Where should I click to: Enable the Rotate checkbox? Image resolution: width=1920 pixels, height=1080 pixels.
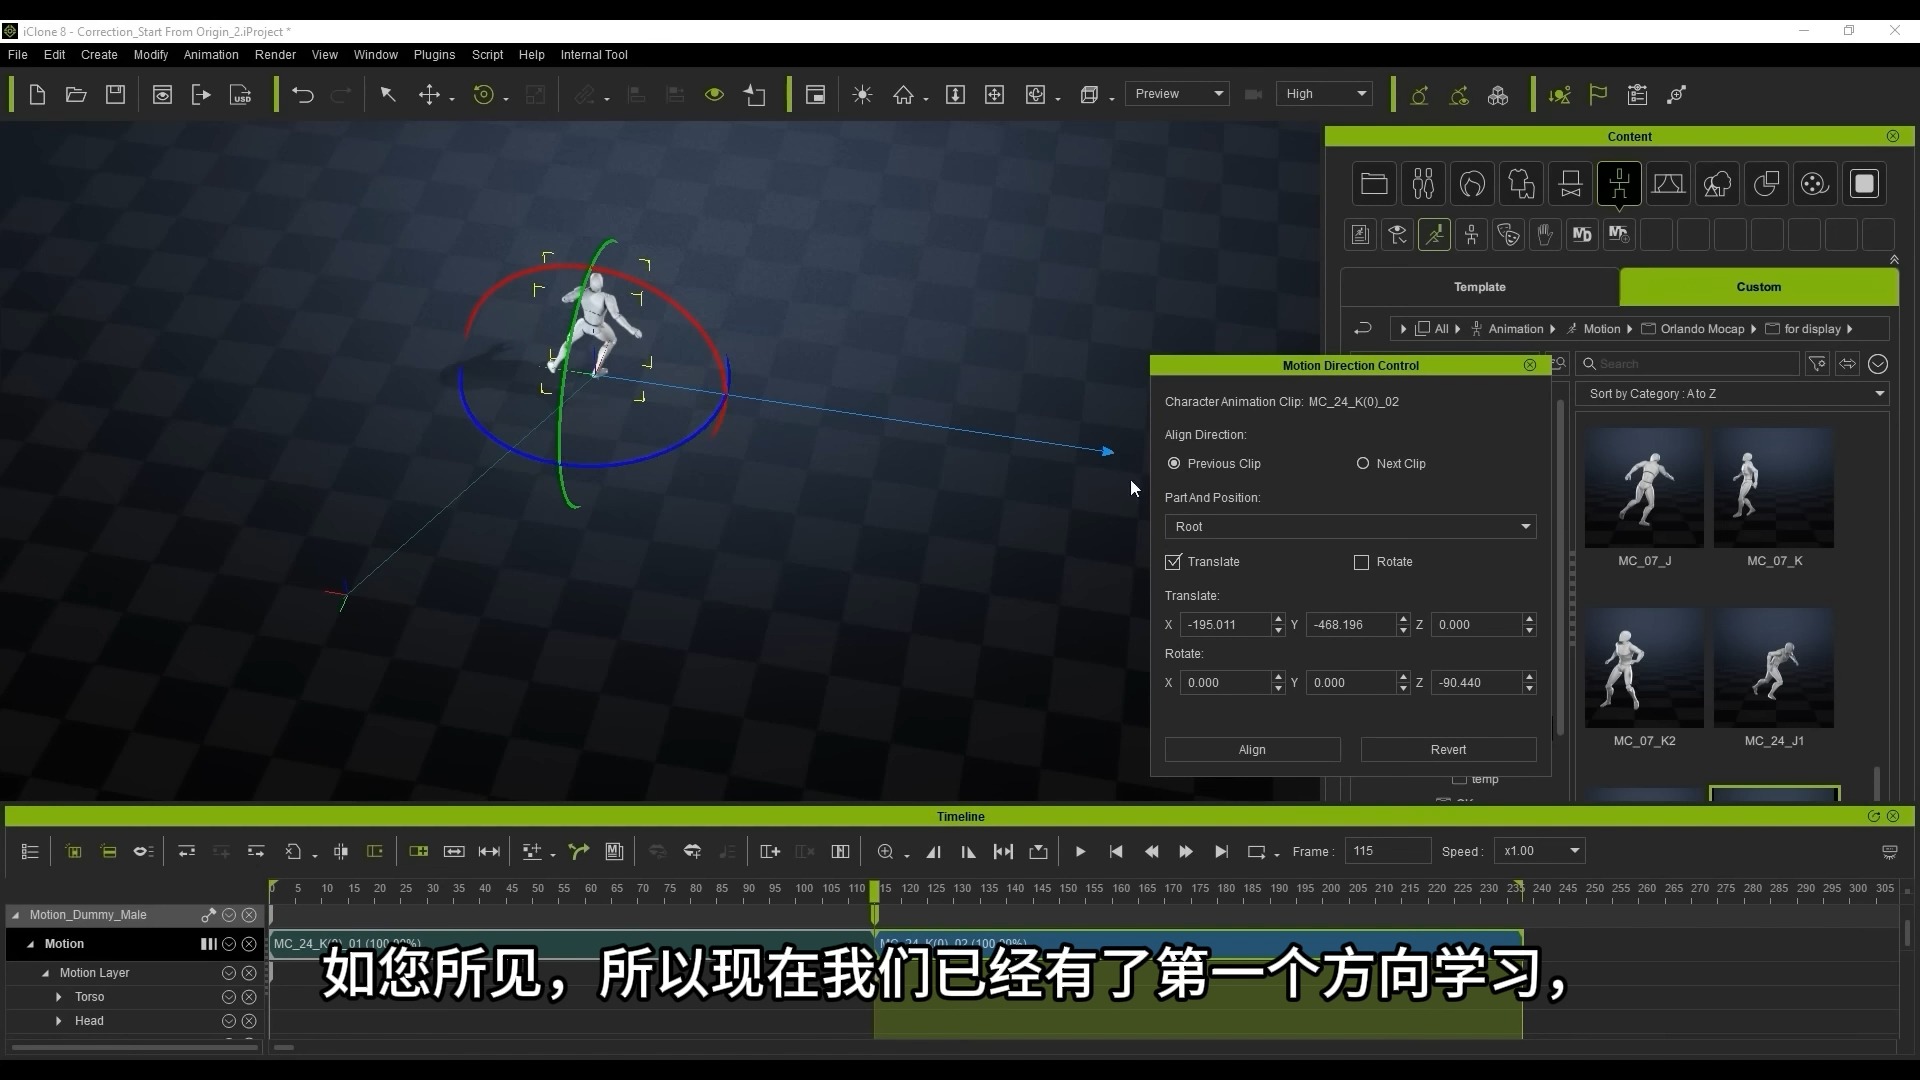coord(1360,562)
